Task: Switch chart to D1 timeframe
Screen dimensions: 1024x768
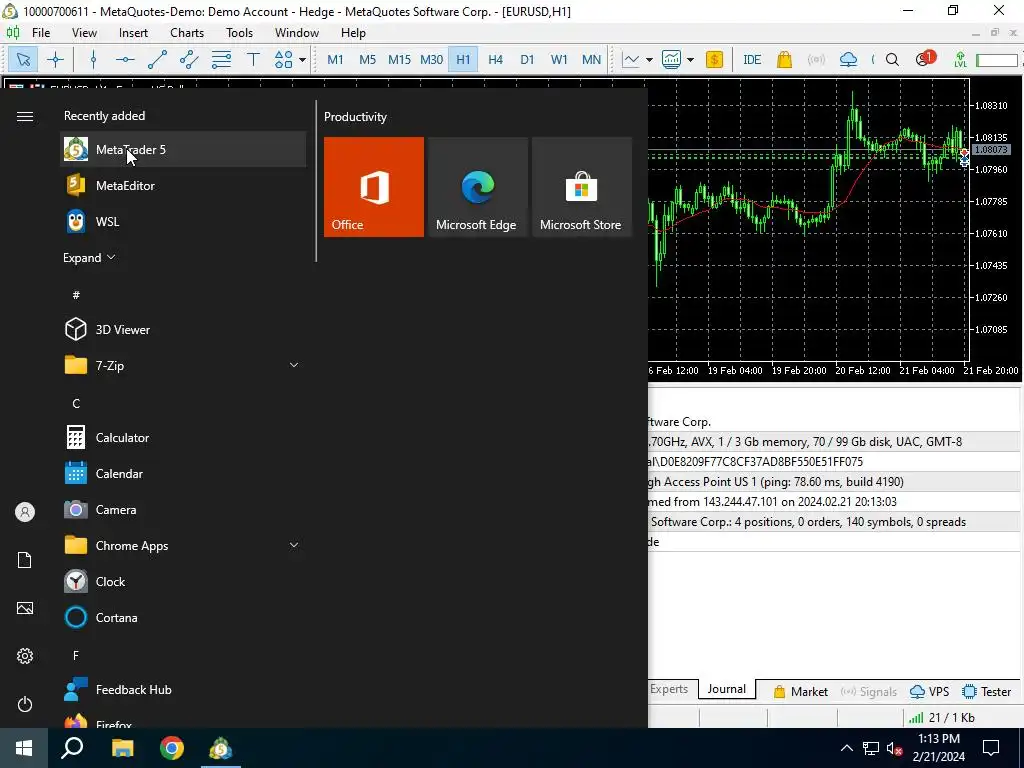Action: (527, 59)
